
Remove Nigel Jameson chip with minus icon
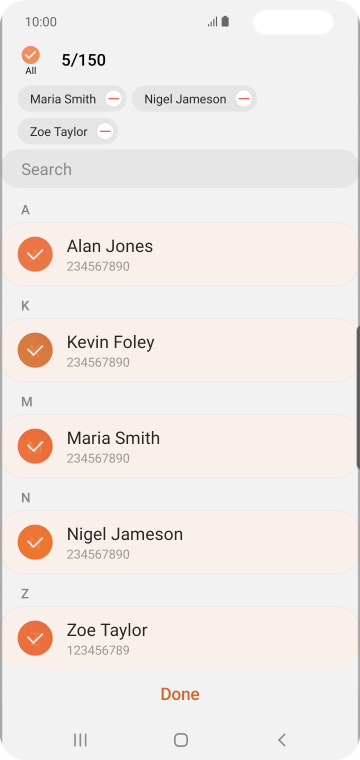click(244, 99)
